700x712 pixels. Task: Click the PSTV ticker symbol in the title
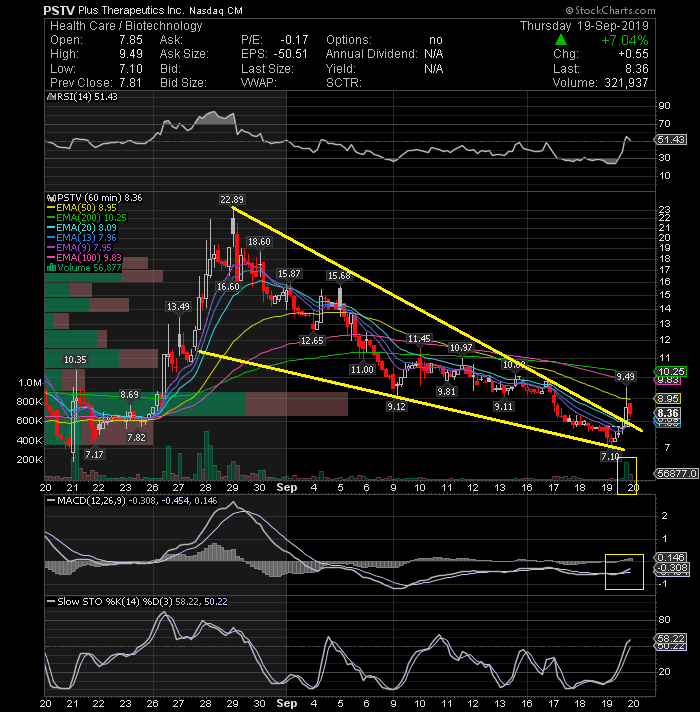(x=59, y=10)
